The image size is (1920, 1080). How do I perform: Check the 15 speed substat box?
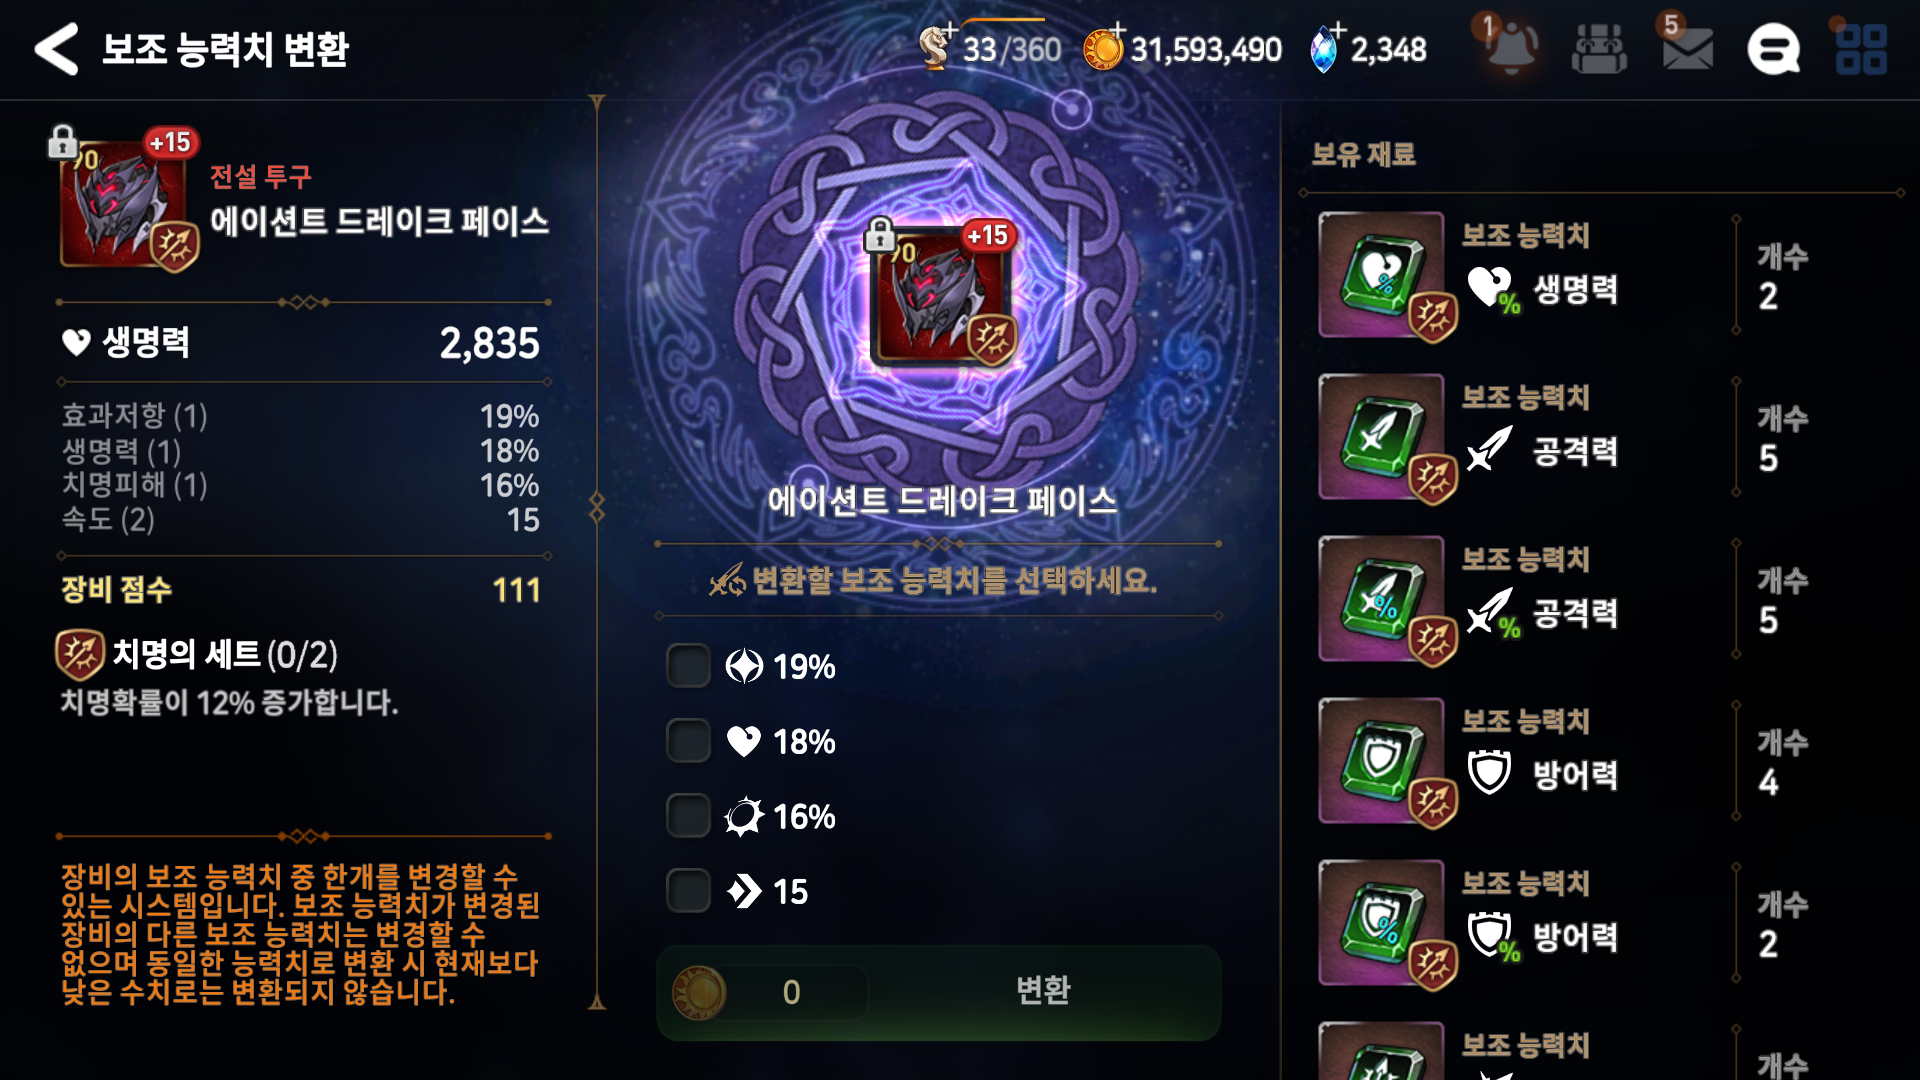pyautogui.click(x=688, y=891)
